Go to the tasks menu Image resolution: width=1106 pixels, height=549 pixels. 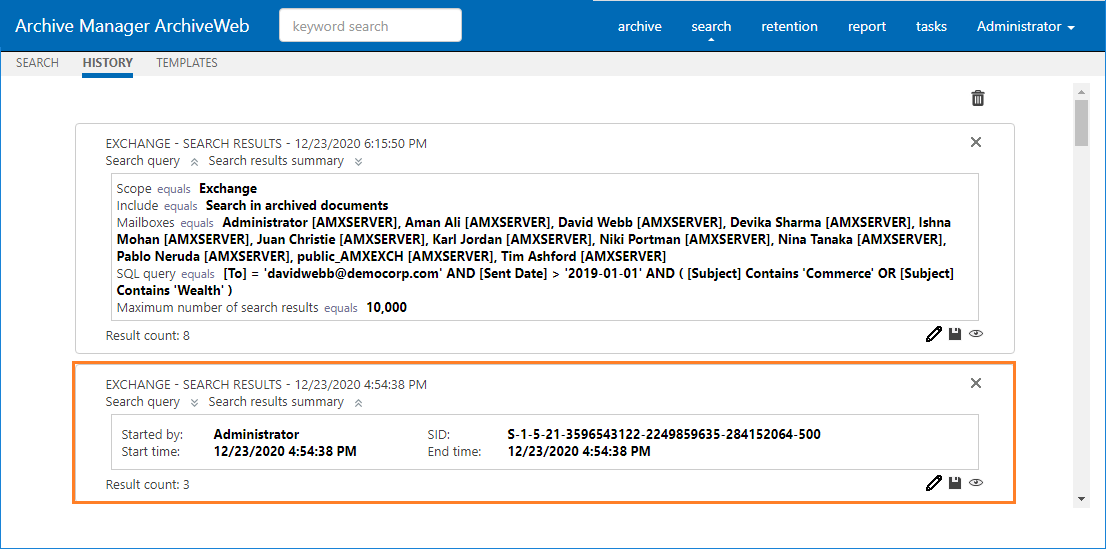point(931,27)
